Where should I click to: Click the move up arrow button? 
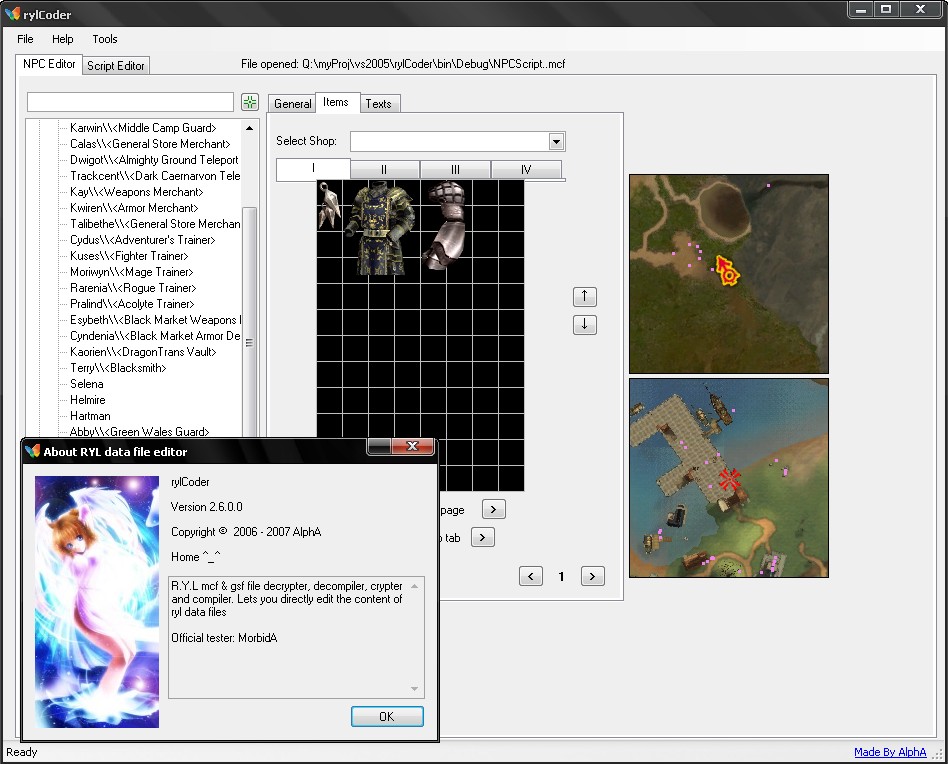click(x=585, y=297)
